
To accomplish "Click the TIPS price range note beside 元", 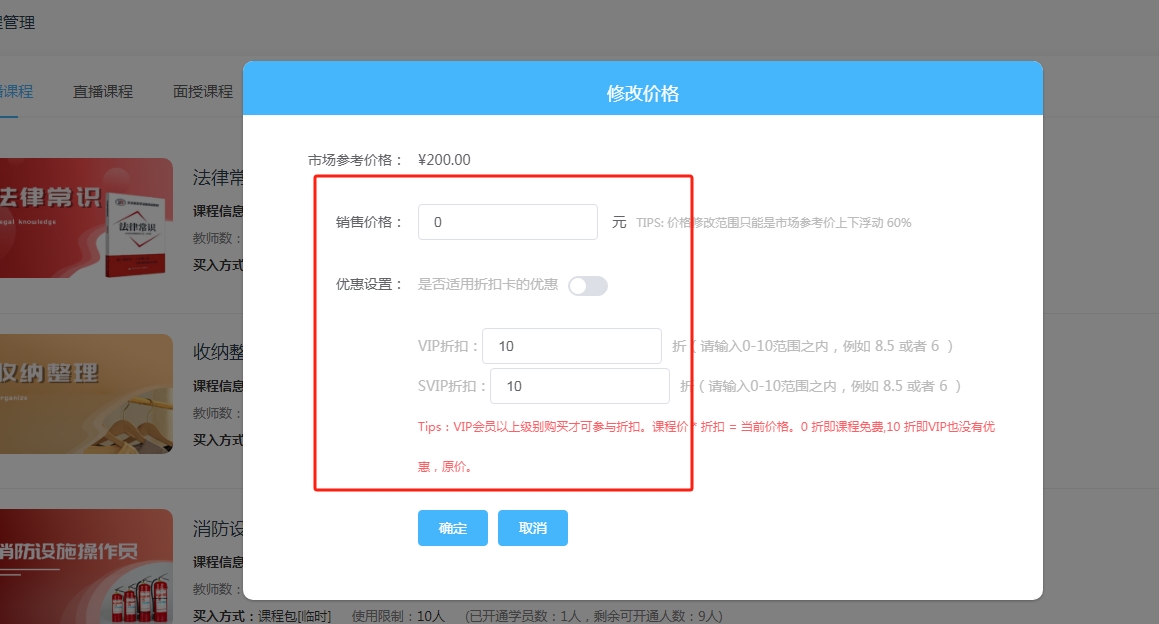I will click(x=773, y=223).
